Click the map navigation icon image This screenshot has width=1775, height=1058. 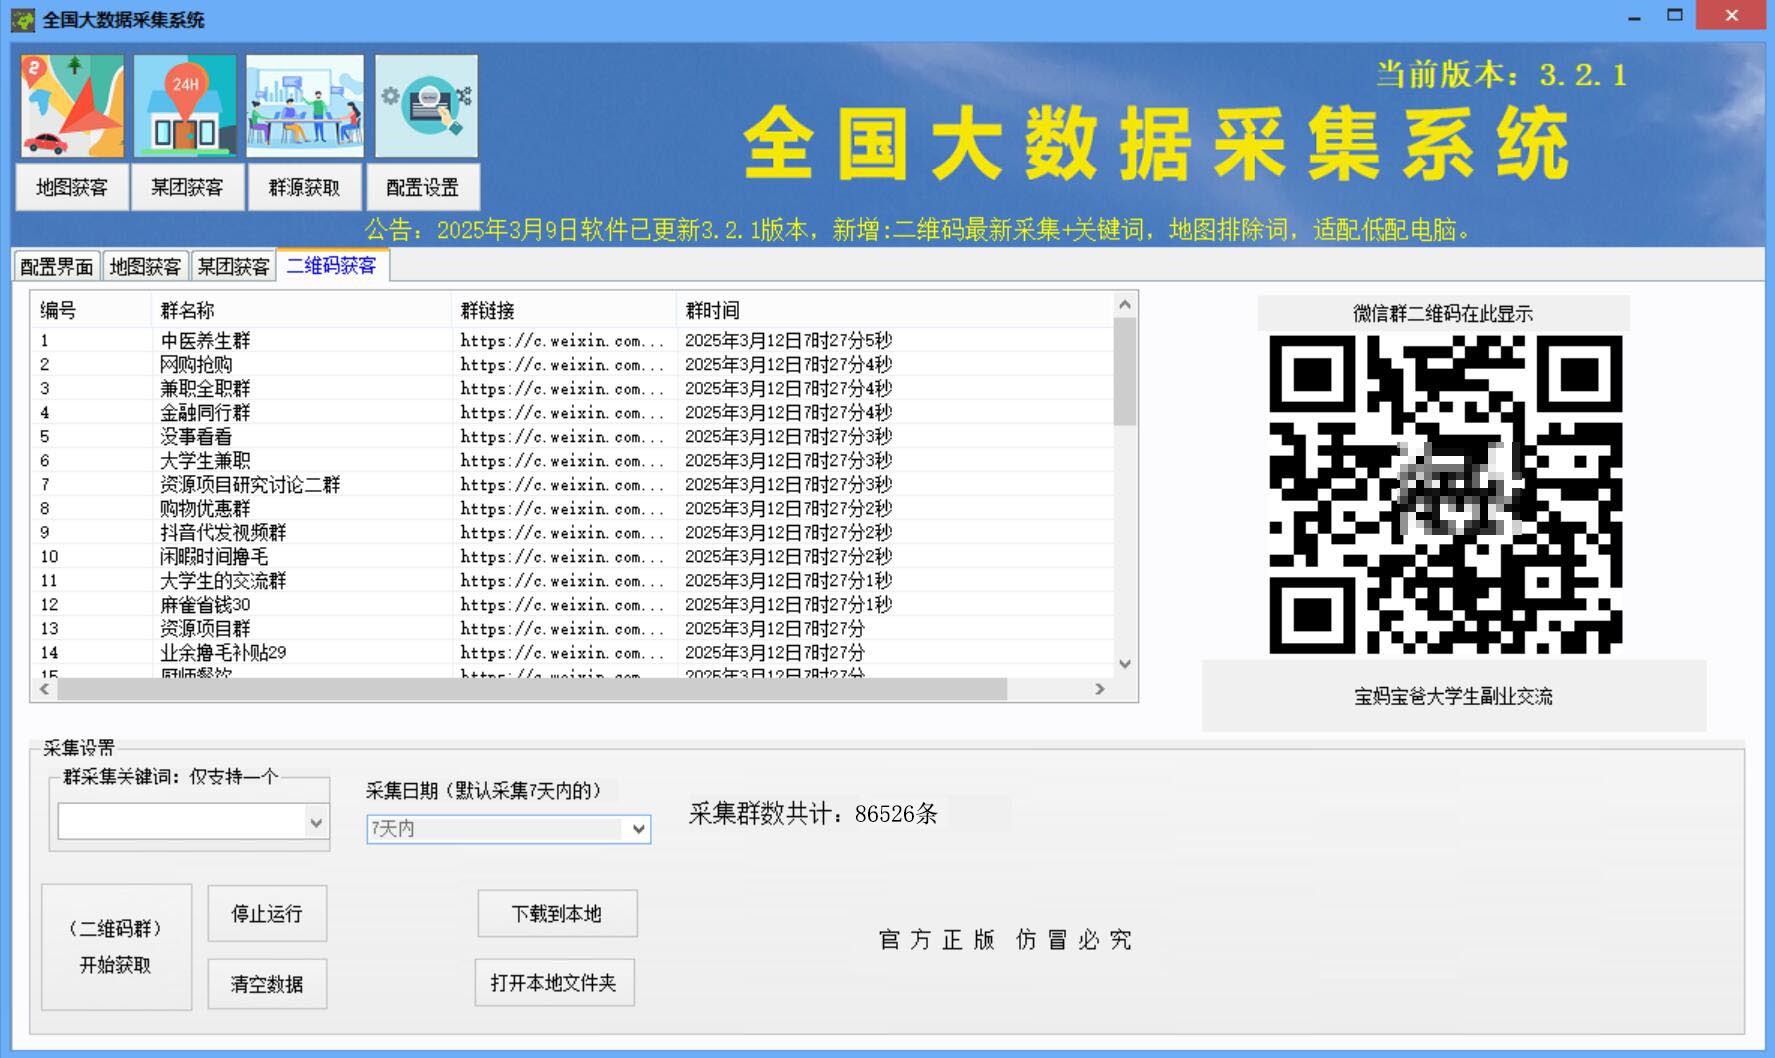(72, 106)
